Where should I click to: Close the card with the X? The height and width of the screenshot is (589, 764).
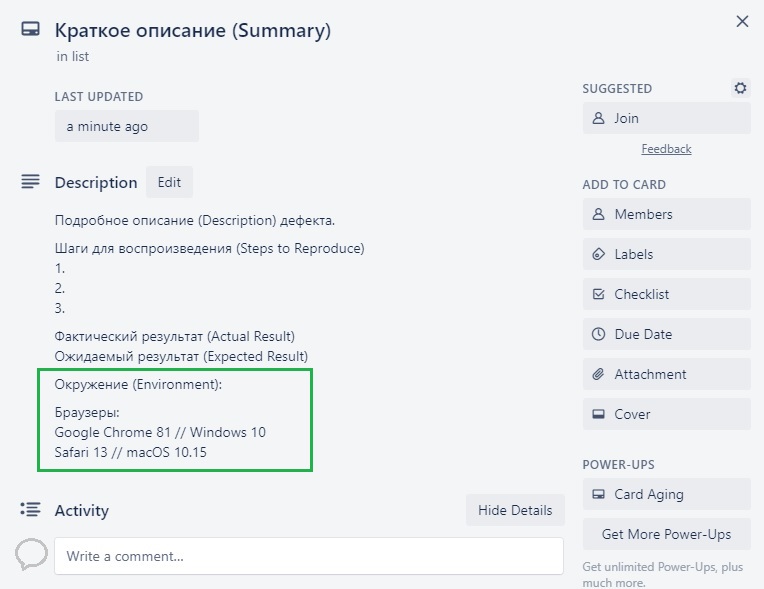tap(742, 21)
